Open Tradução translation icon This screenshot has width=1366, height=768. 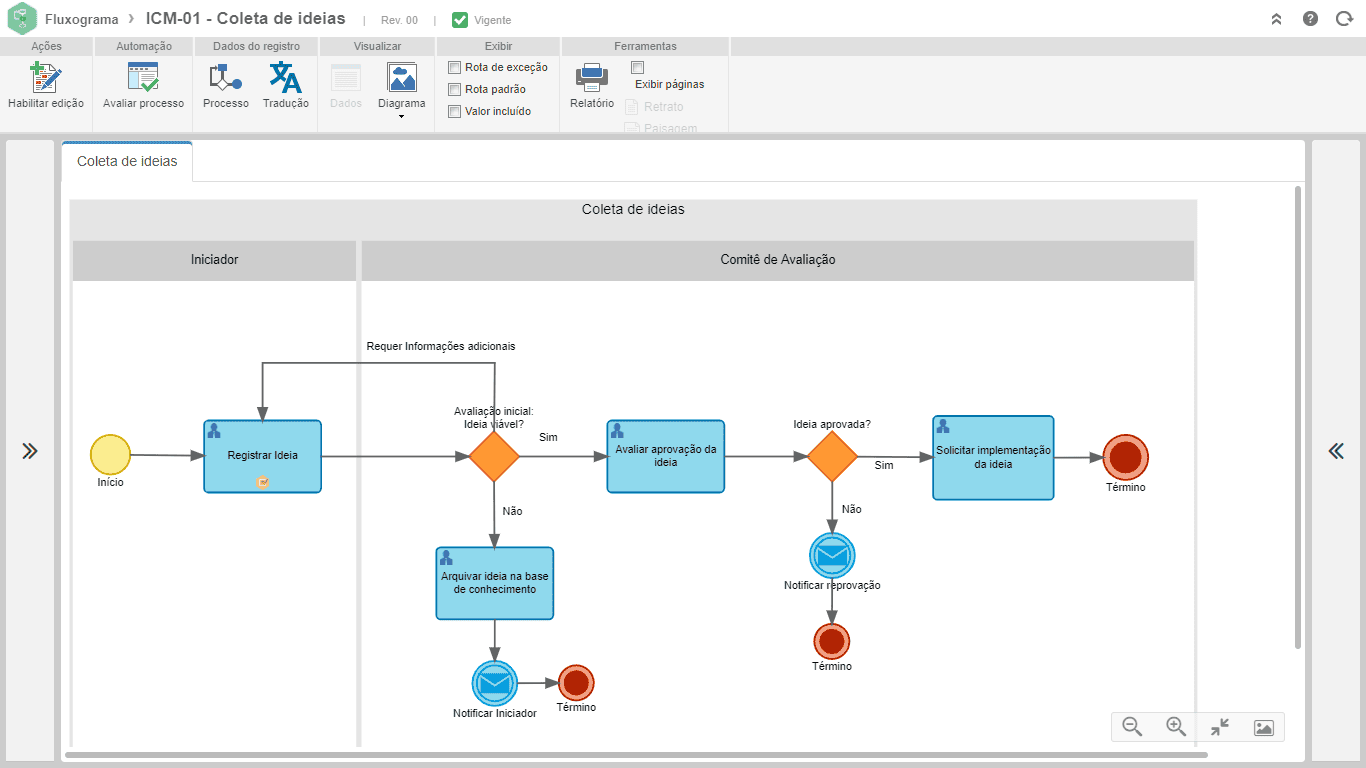(x=286, y=78)
